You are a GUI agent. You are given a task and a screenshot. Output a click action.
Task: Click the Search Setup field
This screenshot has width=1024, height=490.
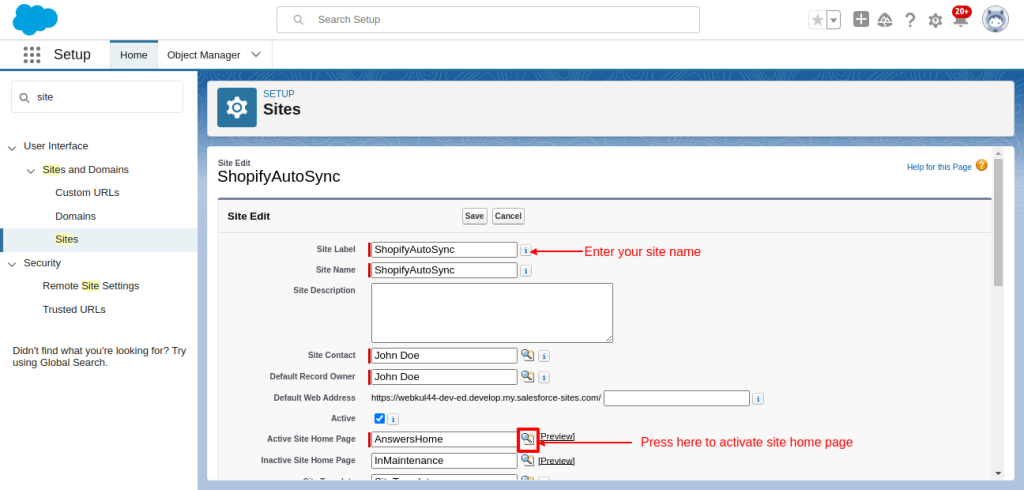click(x=488, y=20)
